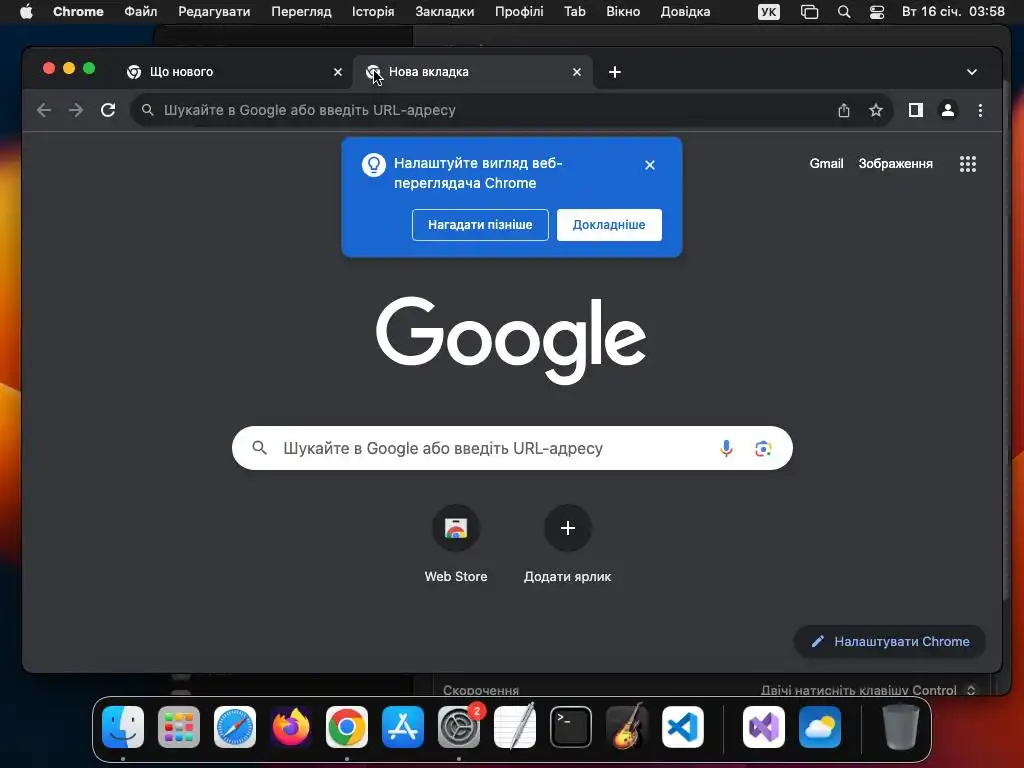Click the УК input language indicator
Screen dimensions: 1024x768
pyautogui.click(x=769, y=12)
